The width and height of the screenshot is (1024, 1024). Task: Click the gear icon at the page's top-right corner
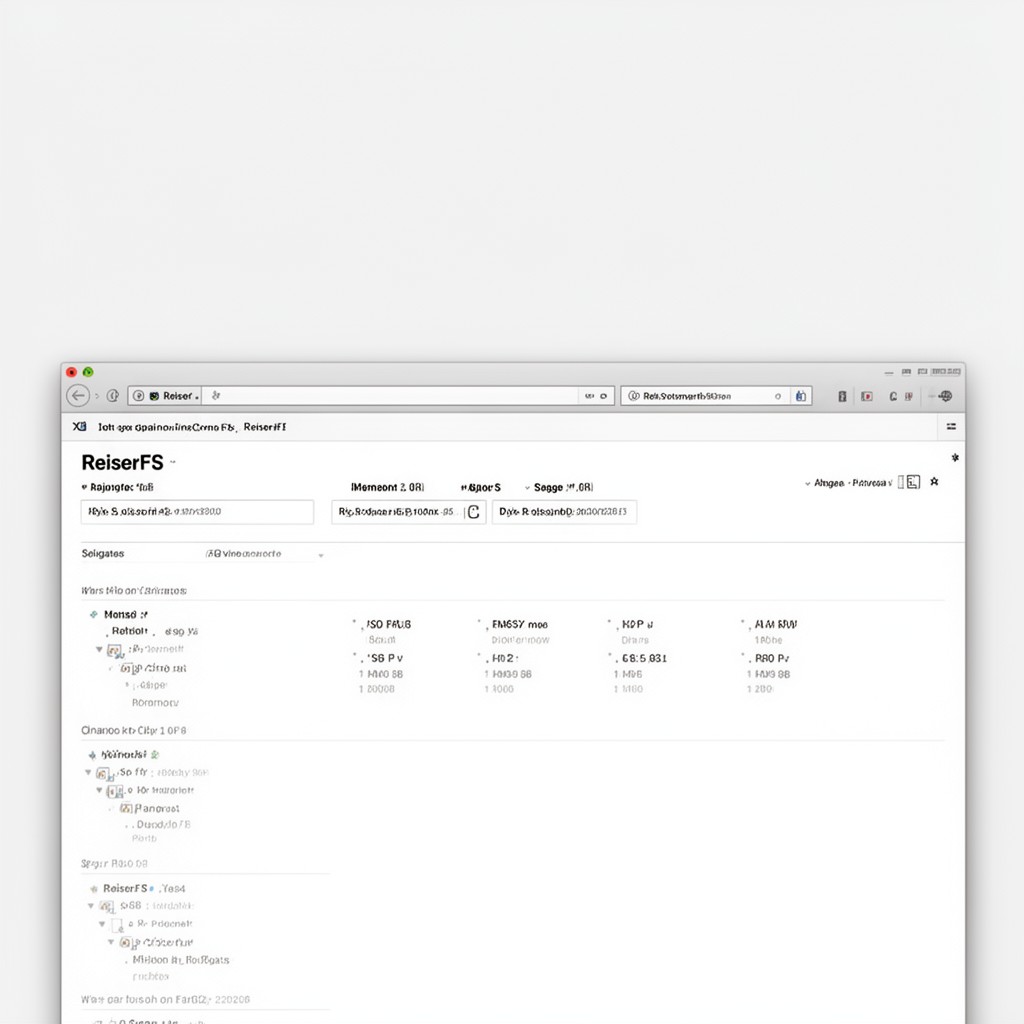pyautogui.click(x=955, y=458)
